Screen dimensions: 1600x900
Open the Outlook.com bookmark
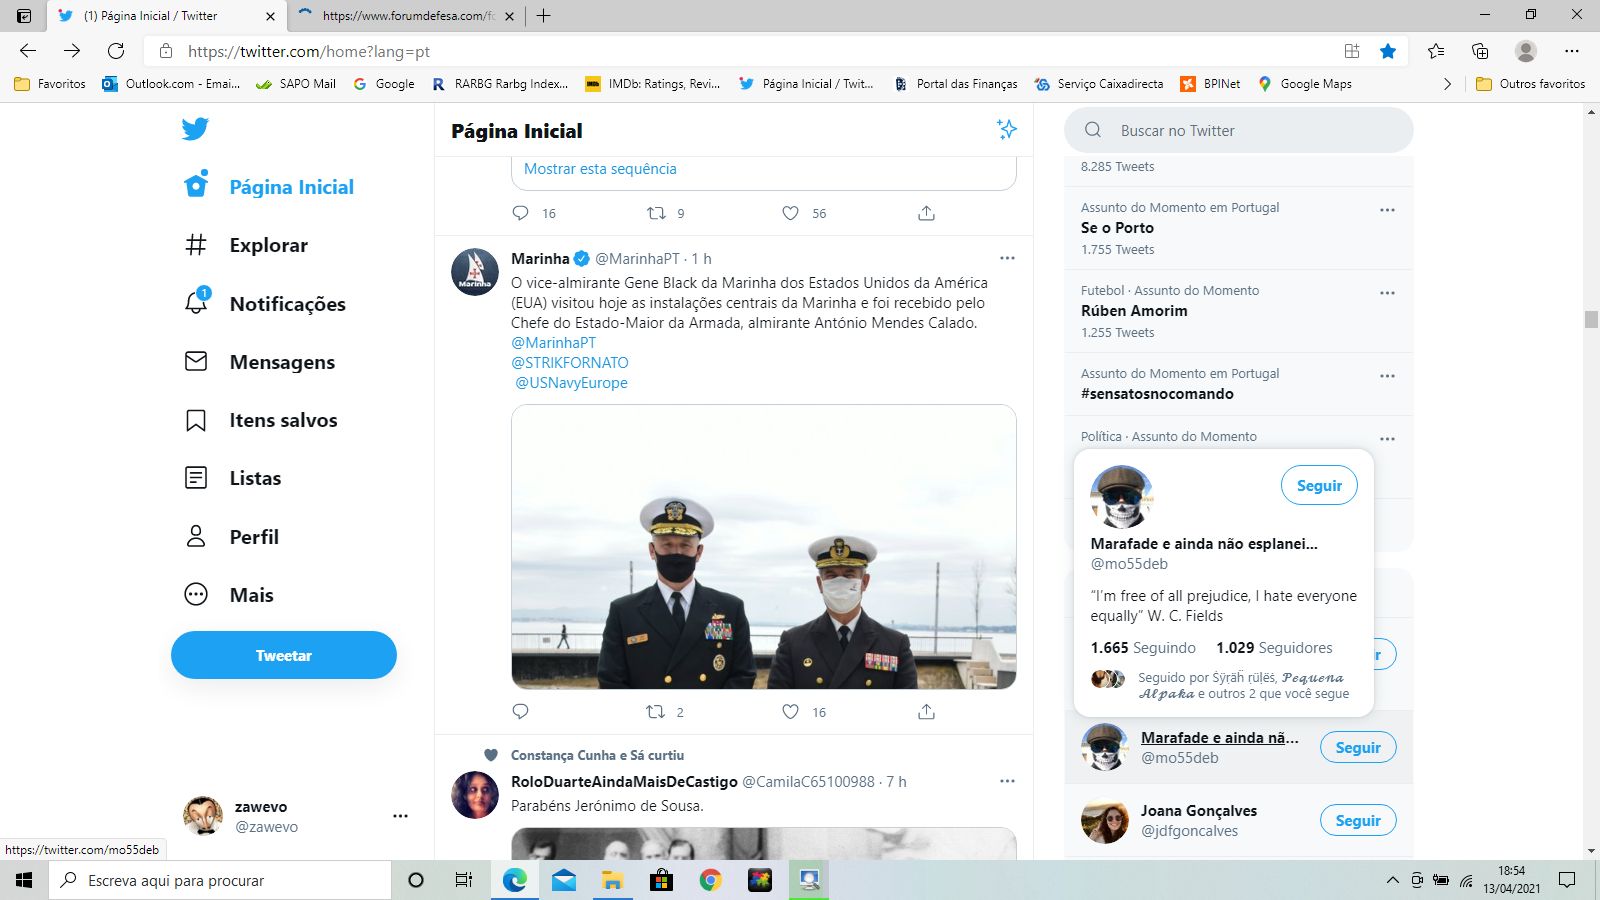coord(171,84)
